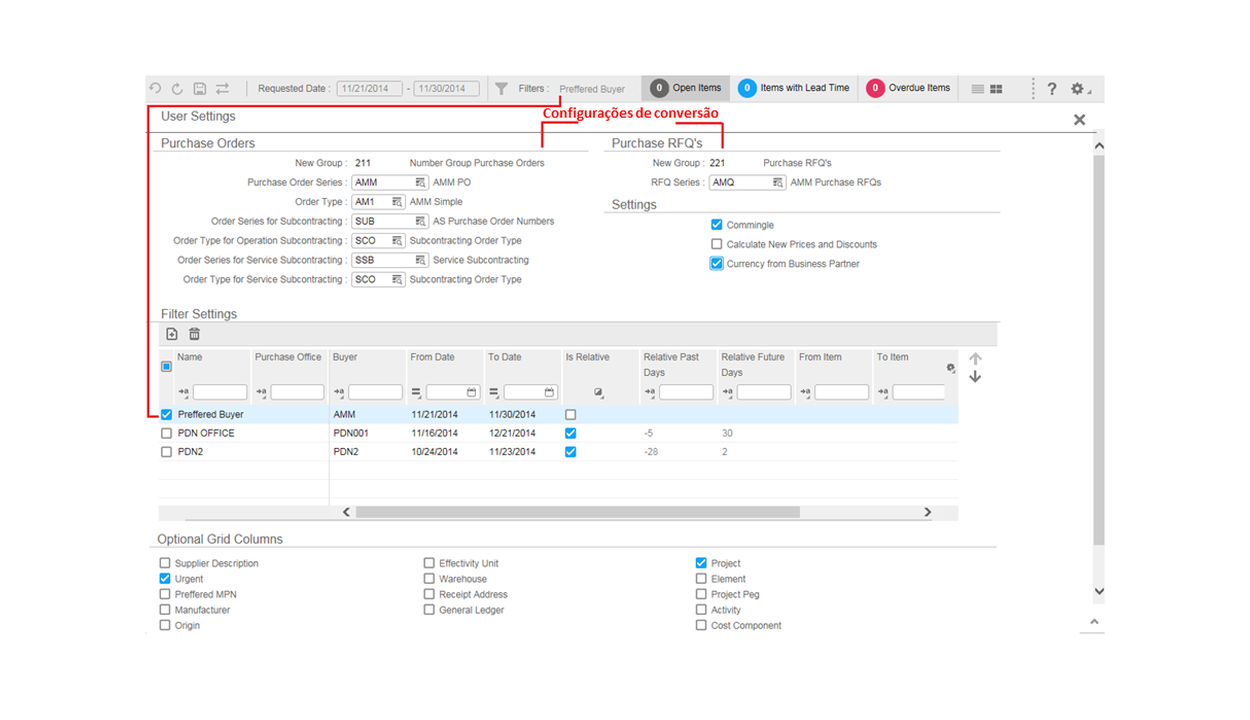Click the save disk icon in toolbar
The height and width of the screenshot is (720, 1250).
pyautogui.click(x=200, y=89)
